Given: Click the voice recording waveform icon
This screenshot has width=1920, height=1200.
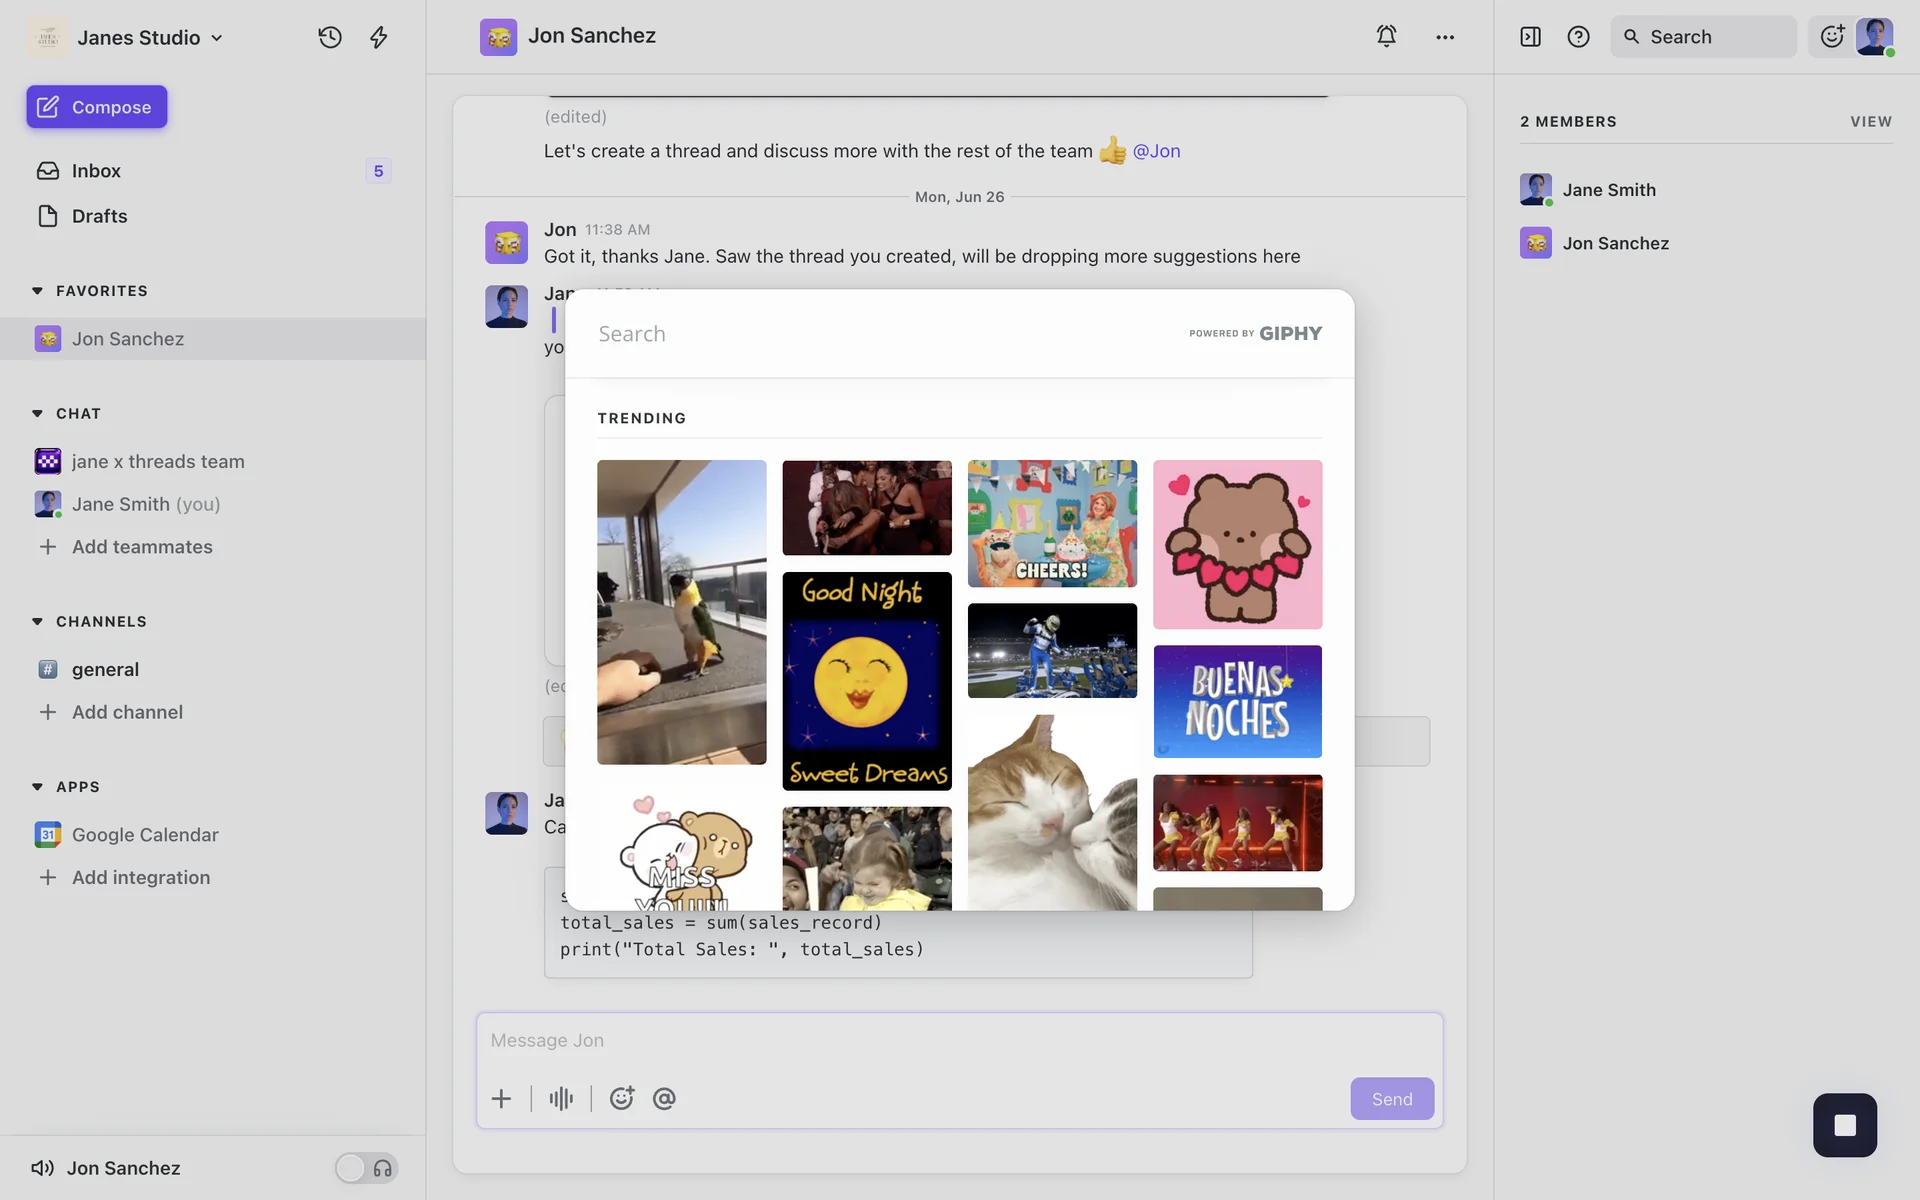Looking at the screenshot, I should [561, 1098].
